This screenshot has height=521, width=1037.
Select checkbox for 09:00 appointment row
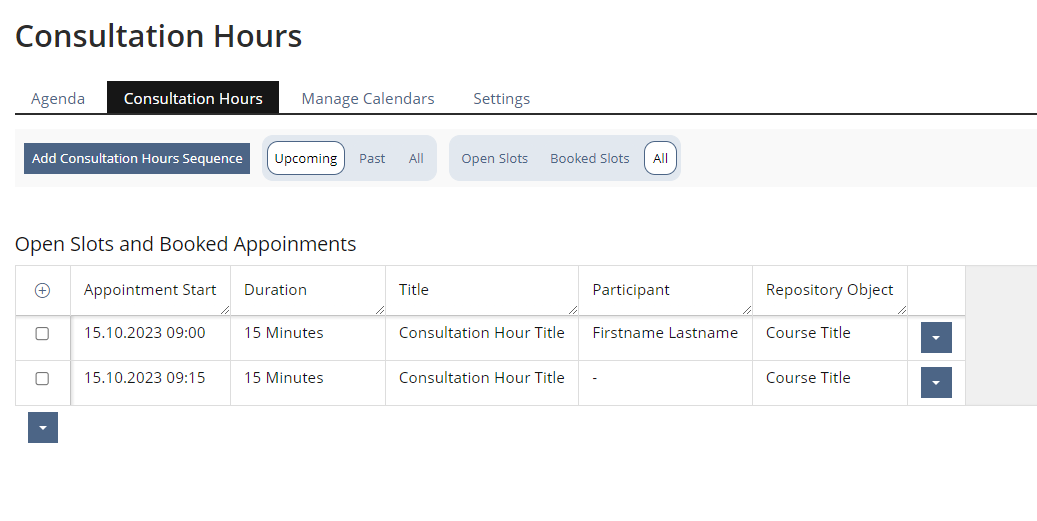click(42, 334)
